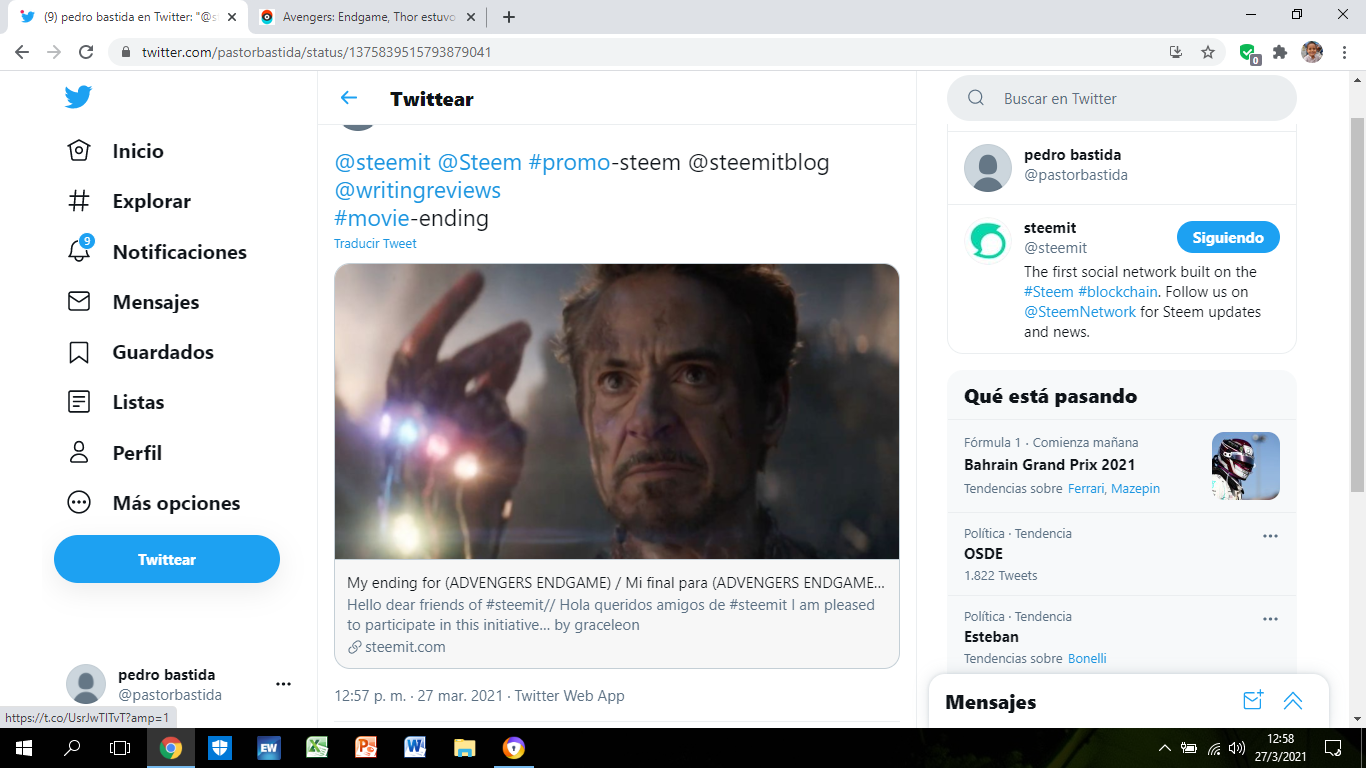Open the #promo hashtag
Image resolution: width=1366 pixels, height=768 pixels.
570,162
